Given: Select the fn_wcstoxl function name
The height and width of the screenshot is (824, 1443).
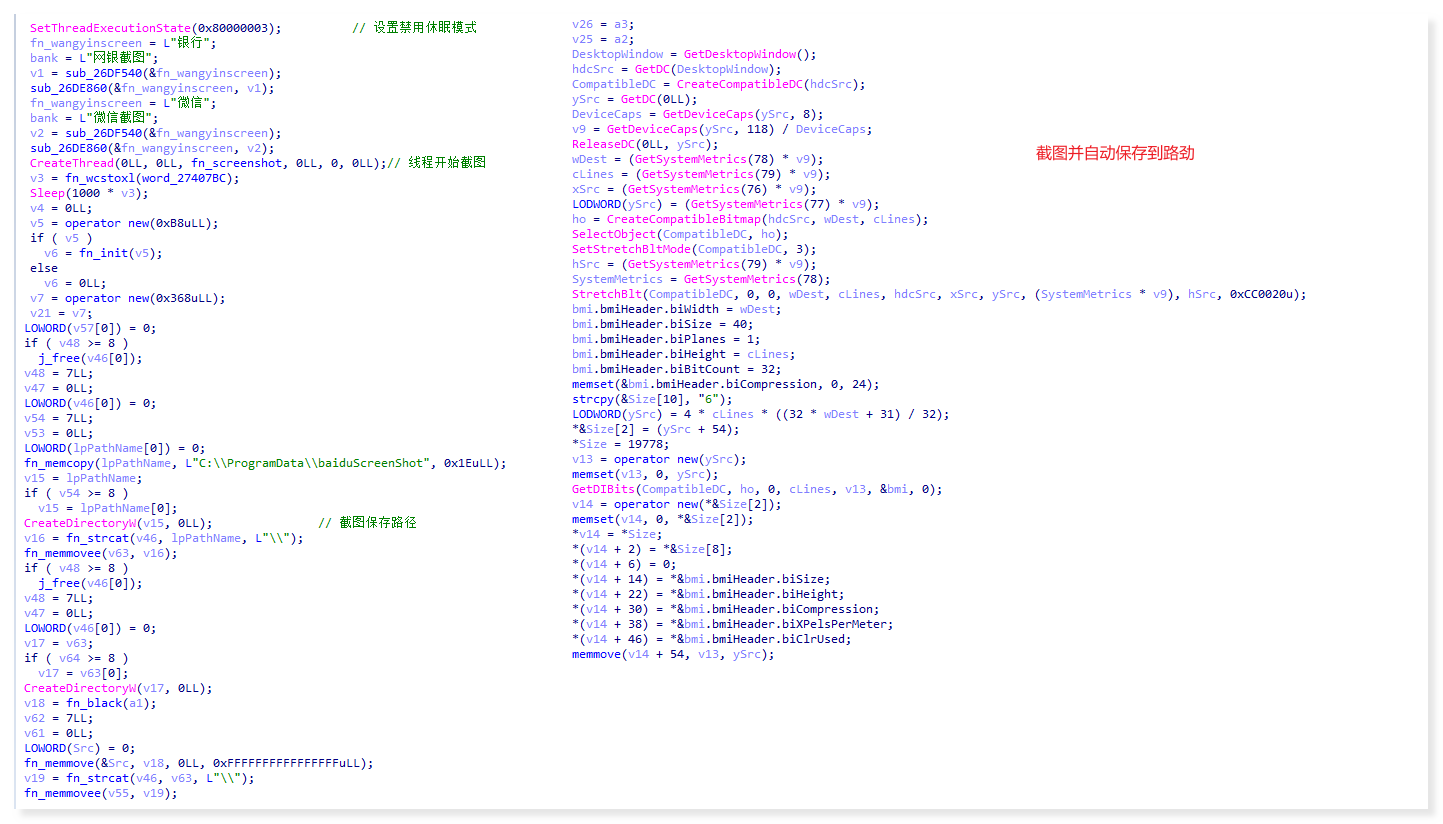Looking at the screenshot, I should pos(97,178).
